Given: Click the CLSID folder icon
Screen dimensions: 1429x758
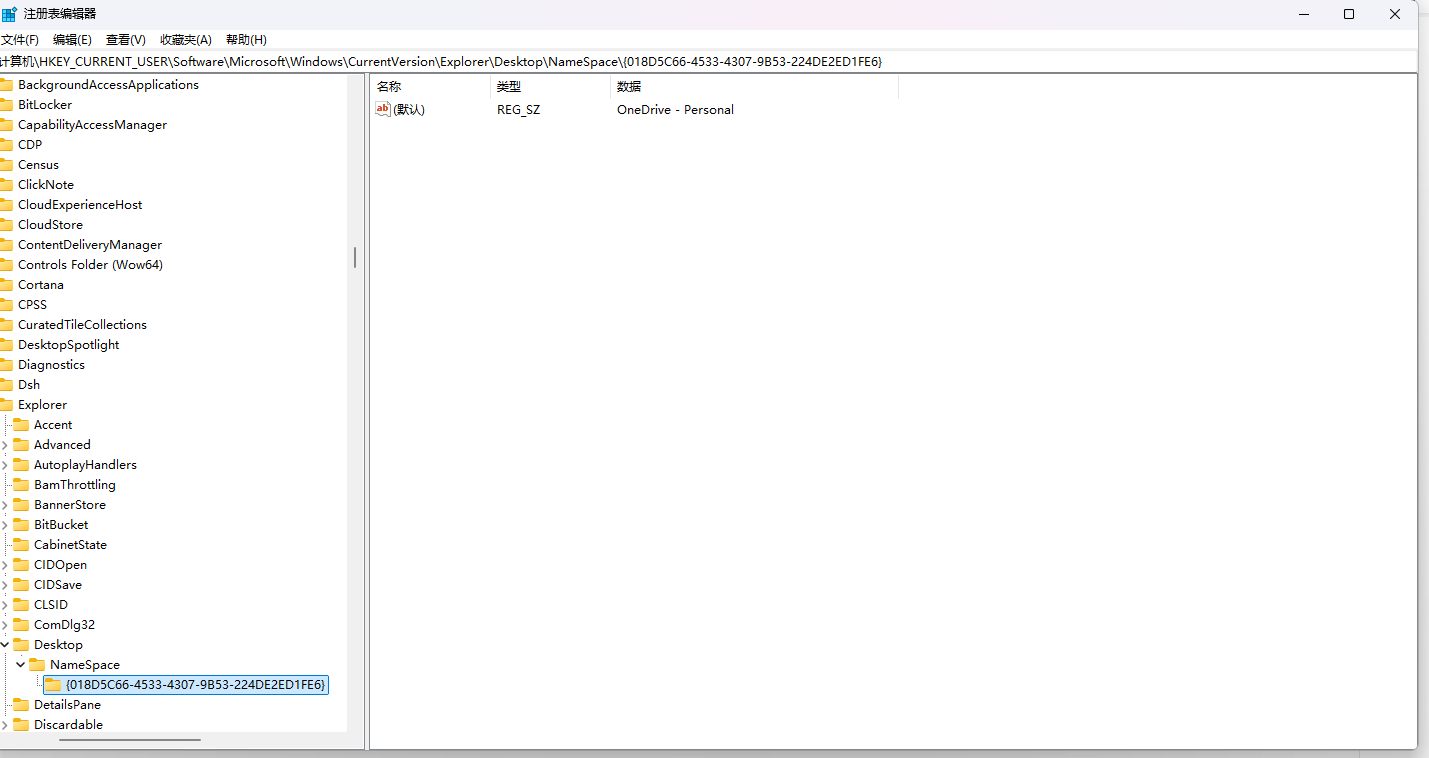Looking at the screenshot, I should click(x=21, y=605).
